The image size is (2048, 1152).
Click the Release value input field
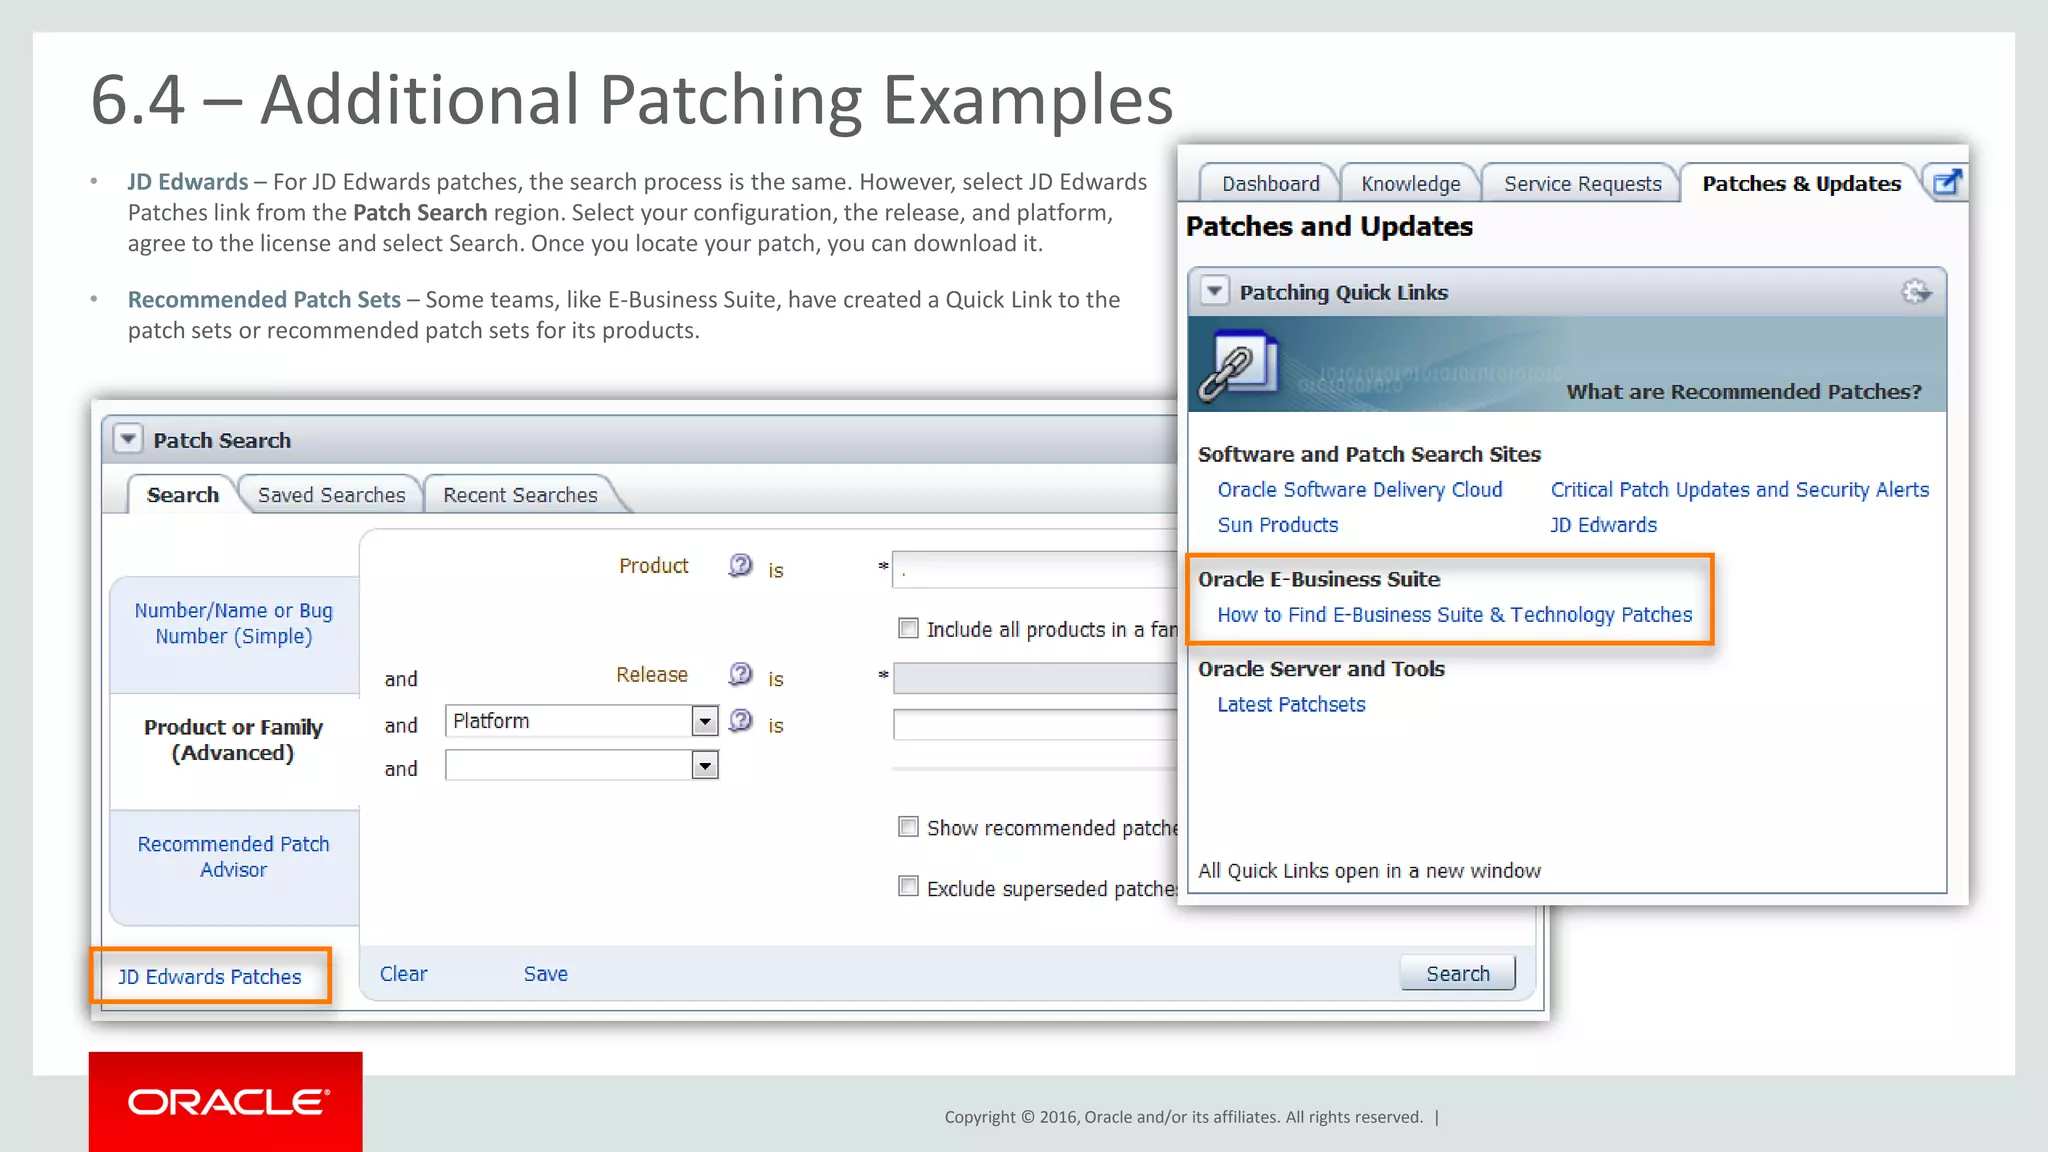tap(1035, 678)
